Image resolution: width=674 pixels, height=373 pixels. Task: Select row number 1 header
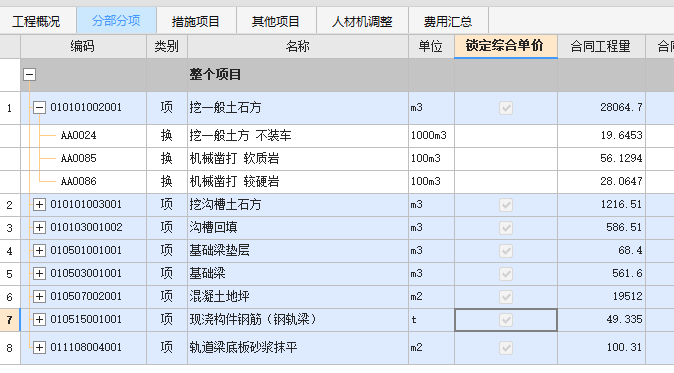click(x=10, y=108)
